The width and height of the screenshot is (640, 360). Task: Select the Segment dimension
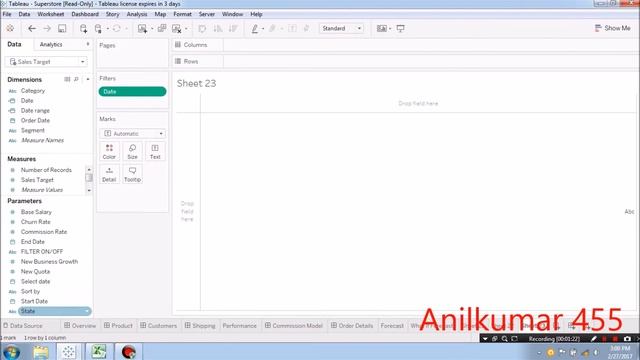[33, 130]
